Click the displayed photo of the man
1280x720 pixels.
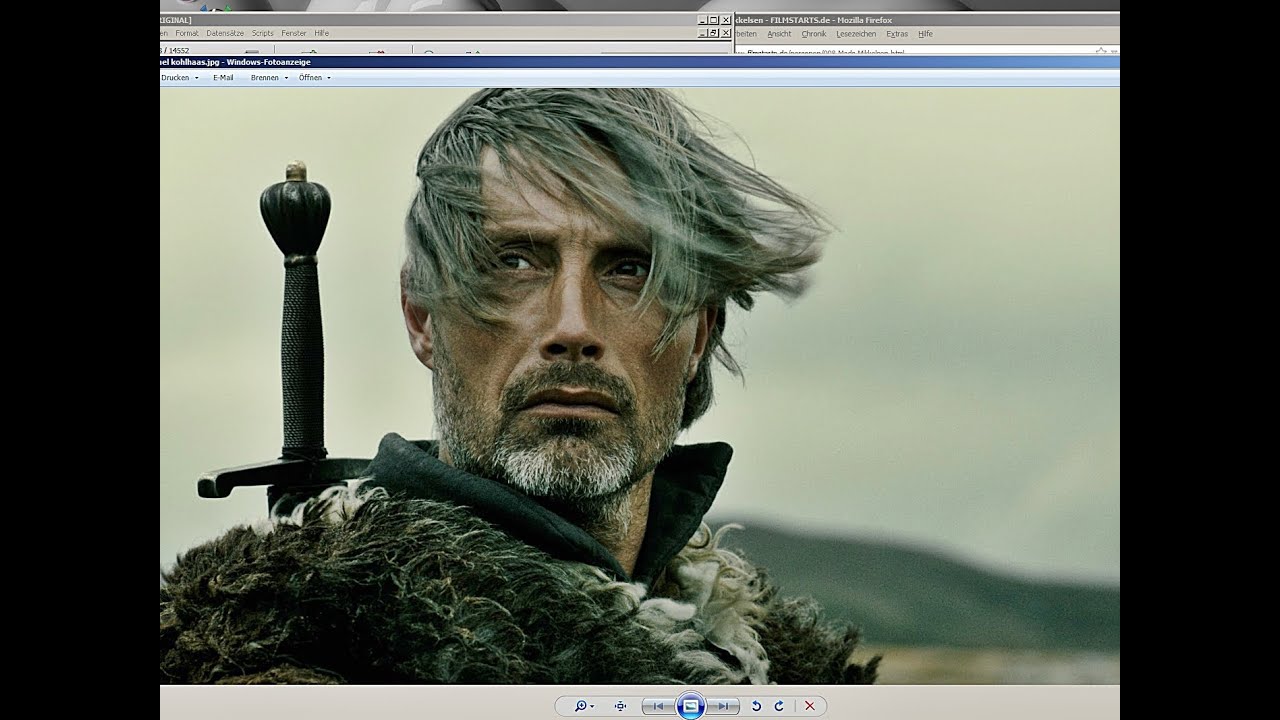point(640,386)
